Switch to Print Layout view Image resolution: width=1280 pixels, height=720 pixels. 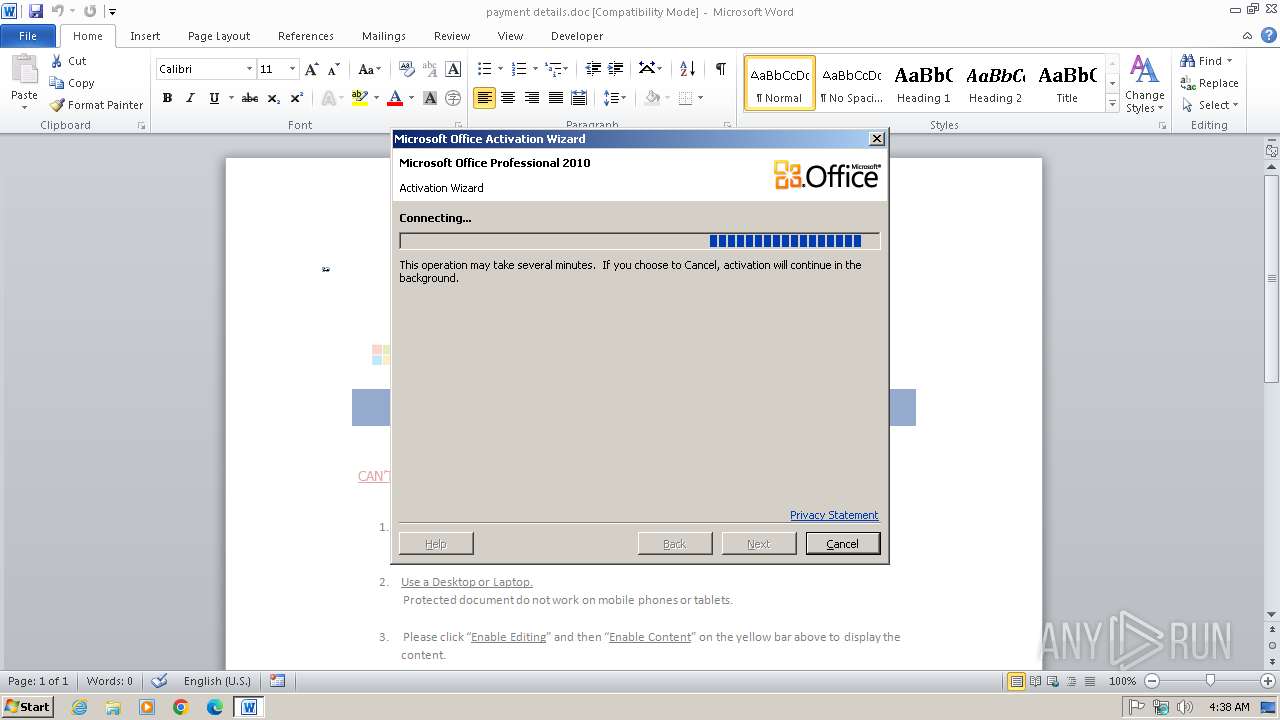click(1016, 681)
